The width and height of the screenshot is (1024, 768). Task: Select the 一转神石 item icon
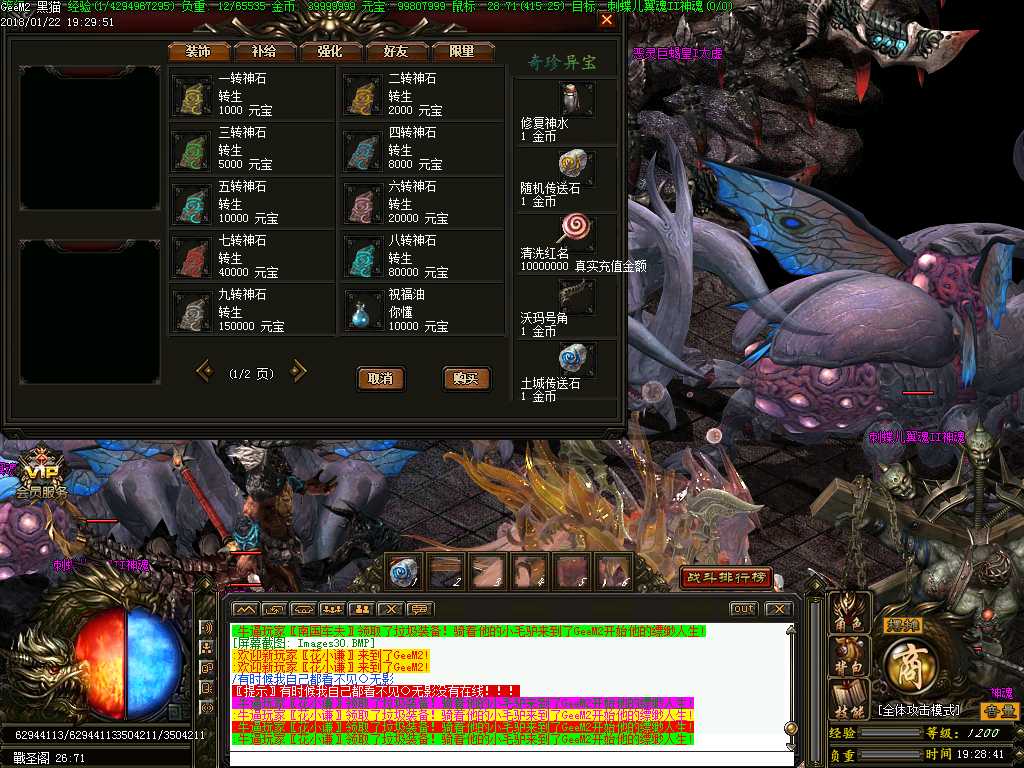[193, 95]
